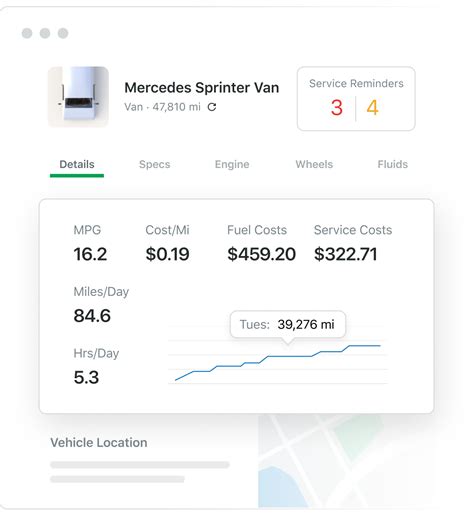Switch to the Specs tab
The image size is (474, 513).
pyautogui.click(x=154, y=164)
